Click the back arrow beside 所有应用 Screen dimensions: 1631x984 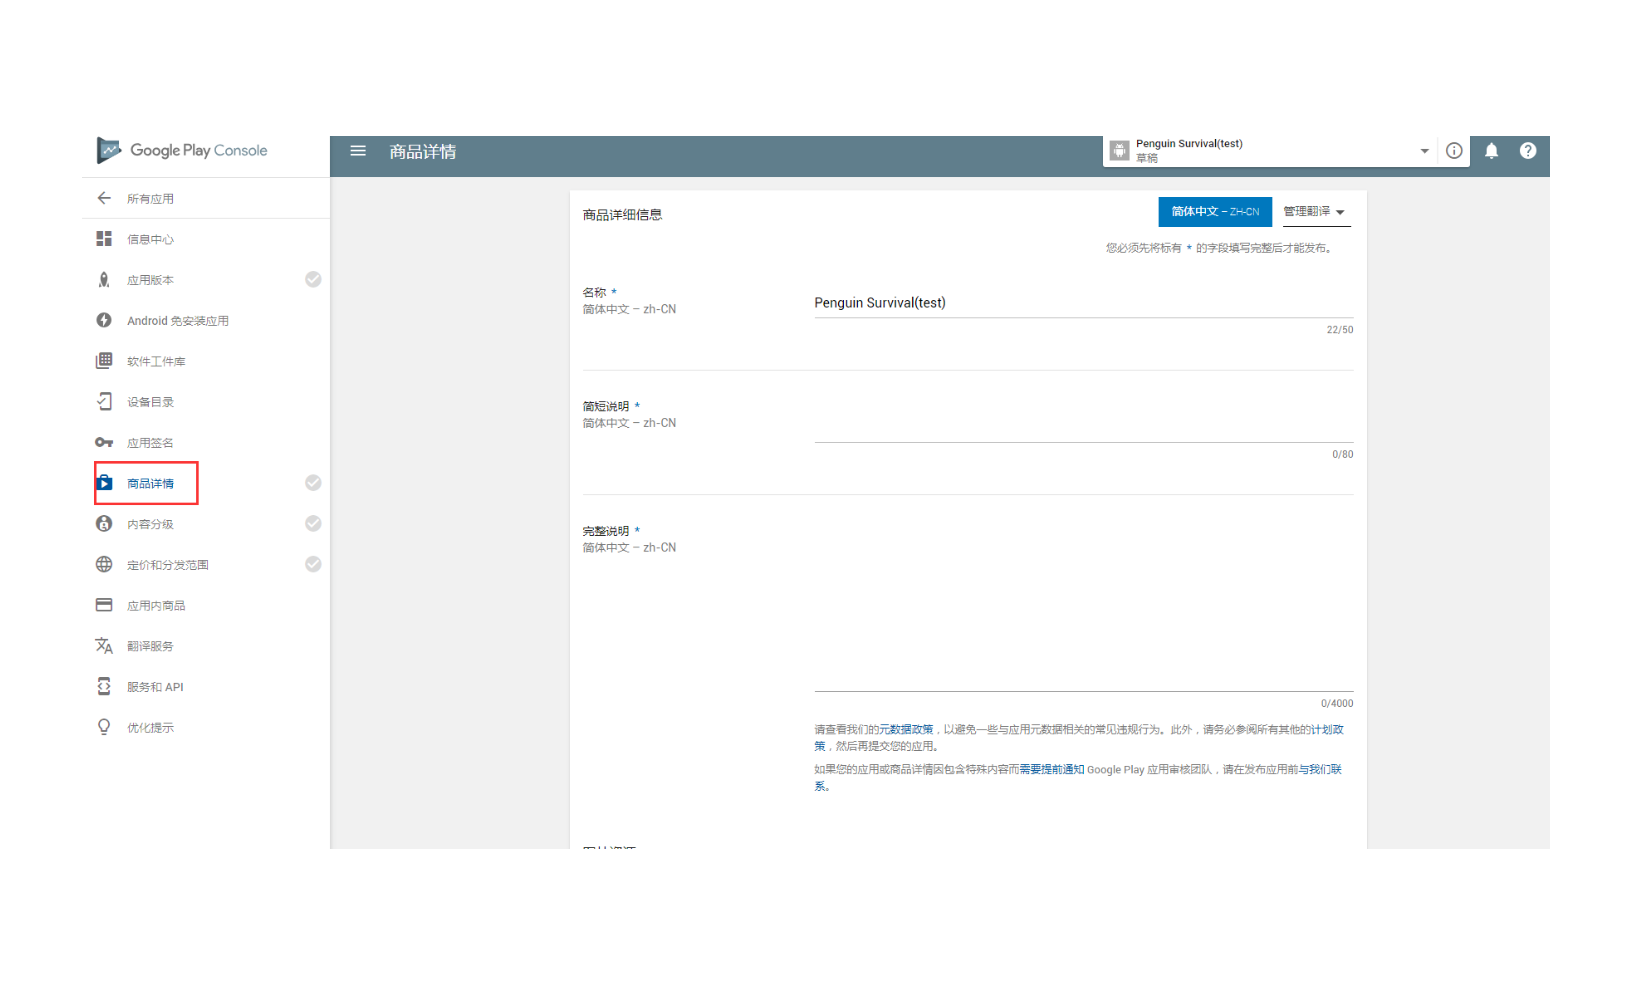coord(104,198)
